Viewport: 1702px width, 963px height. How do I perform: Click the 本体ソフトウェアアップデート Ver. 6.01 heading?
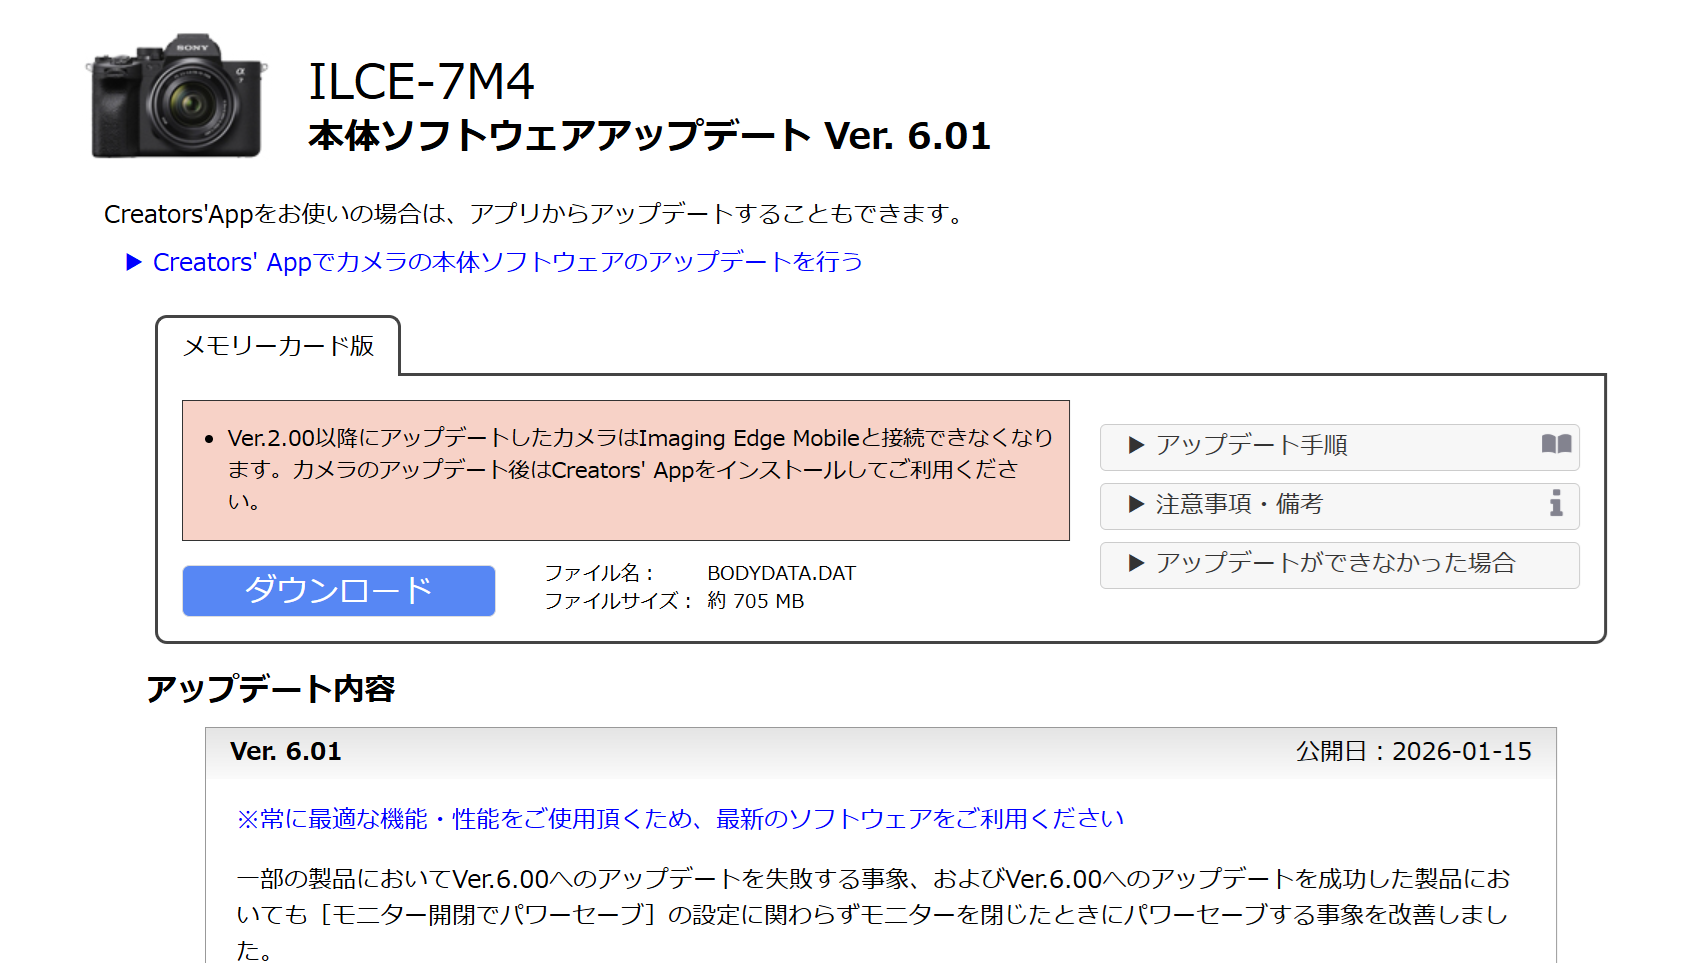[649, 136]
